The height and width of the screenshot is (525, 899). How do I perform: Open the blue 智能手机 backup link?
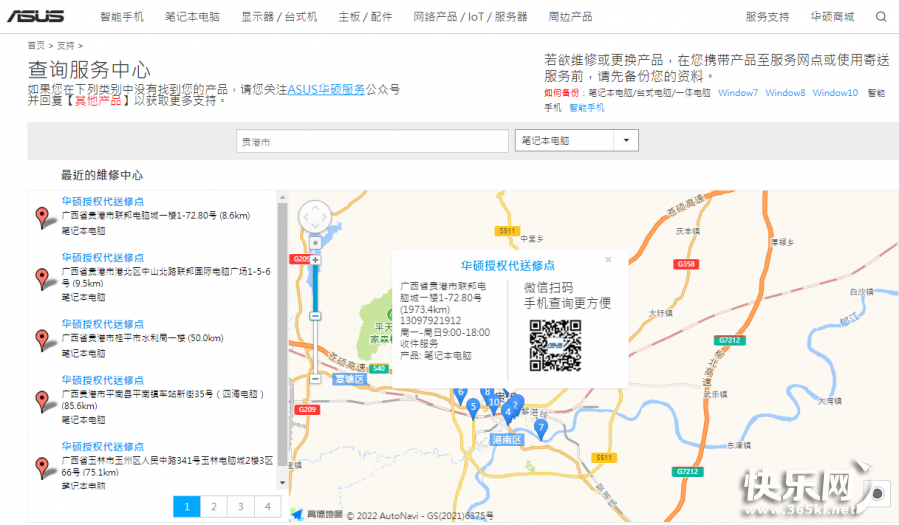click(587, 107)
